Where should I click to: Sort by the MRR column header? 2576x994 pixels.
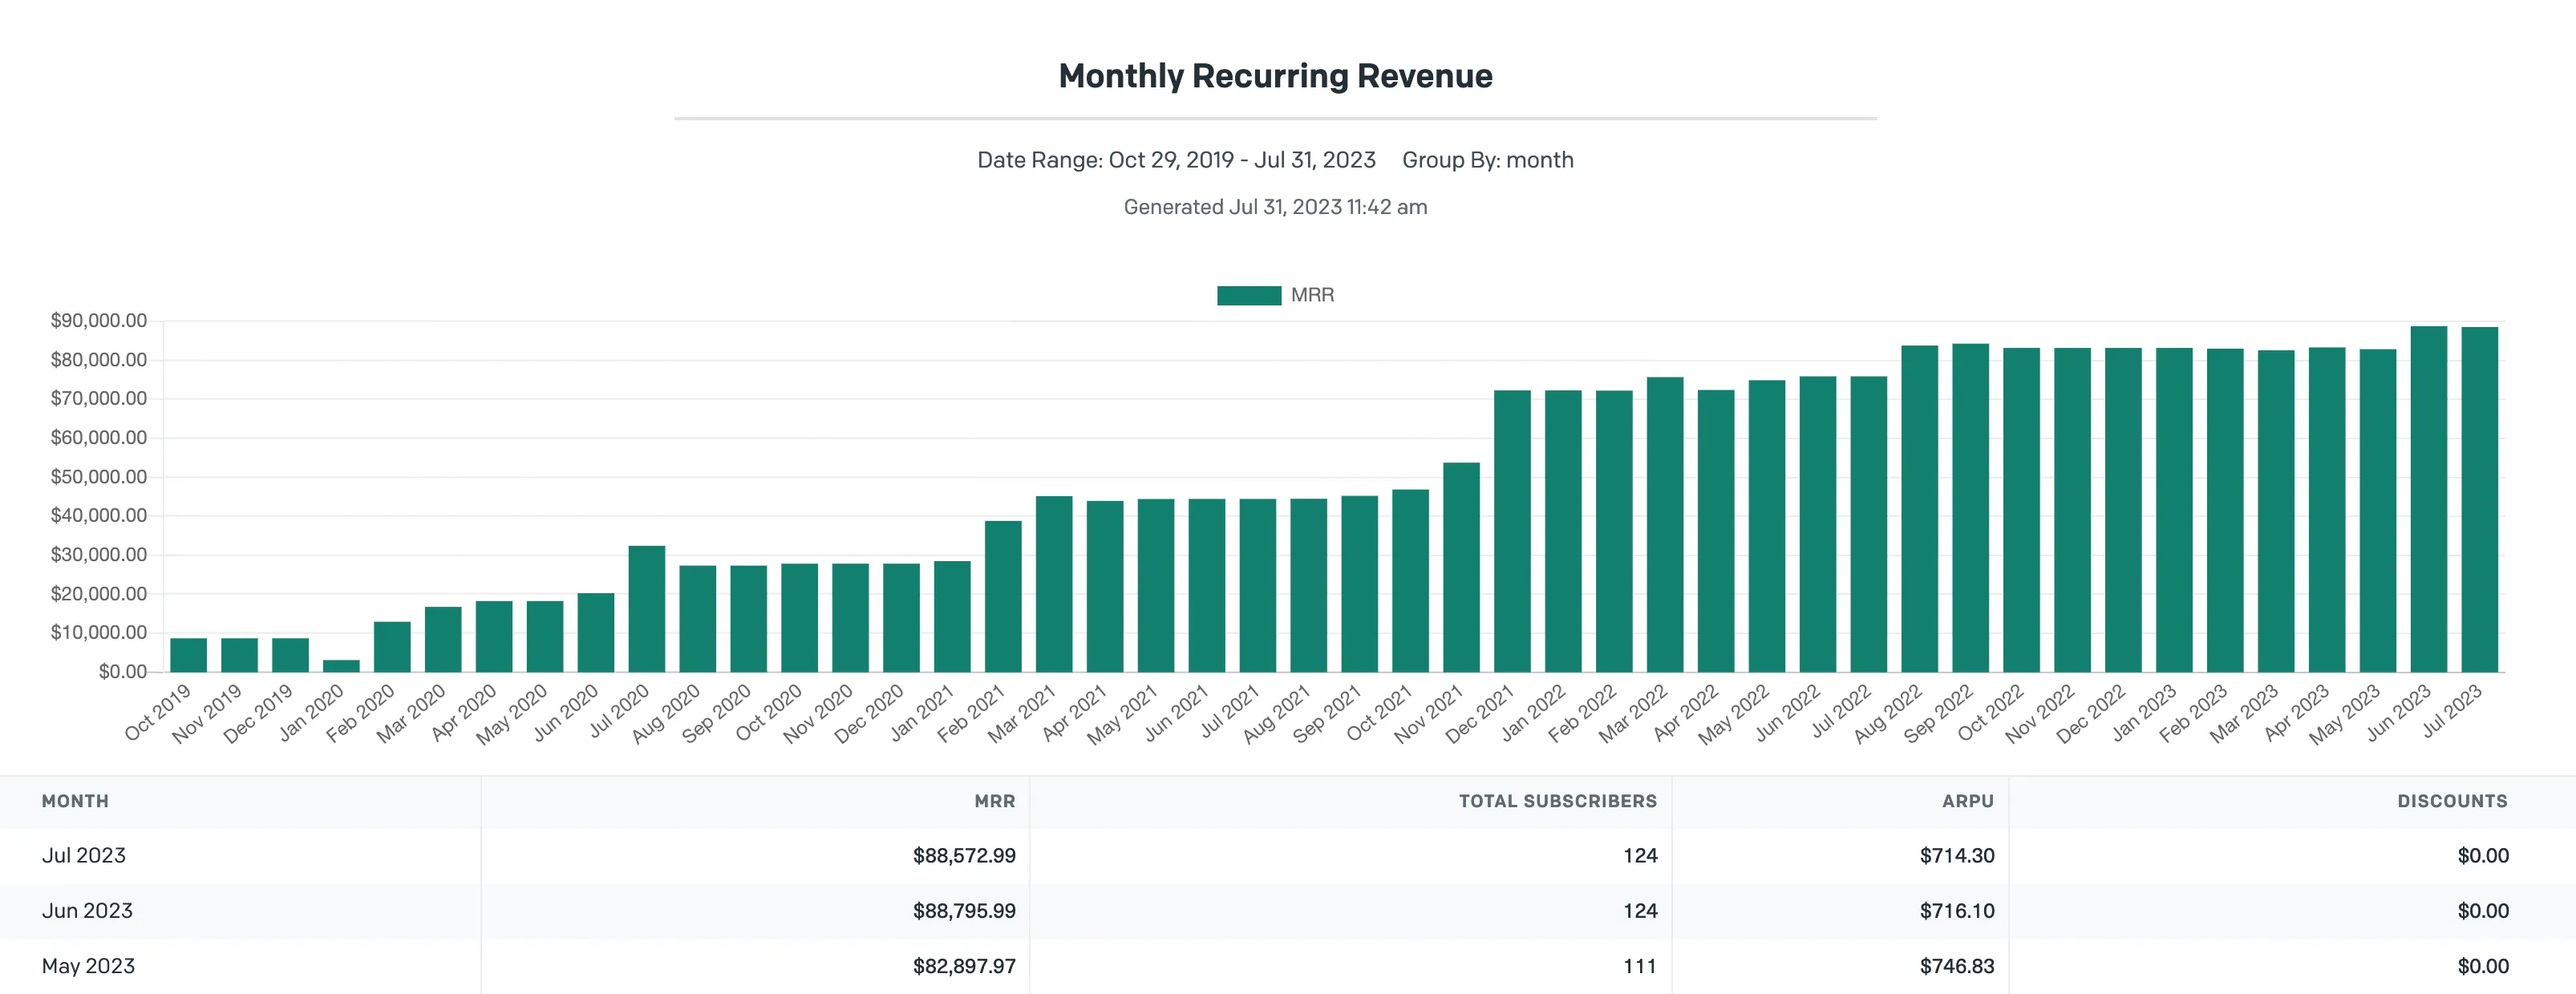[994, 801]
